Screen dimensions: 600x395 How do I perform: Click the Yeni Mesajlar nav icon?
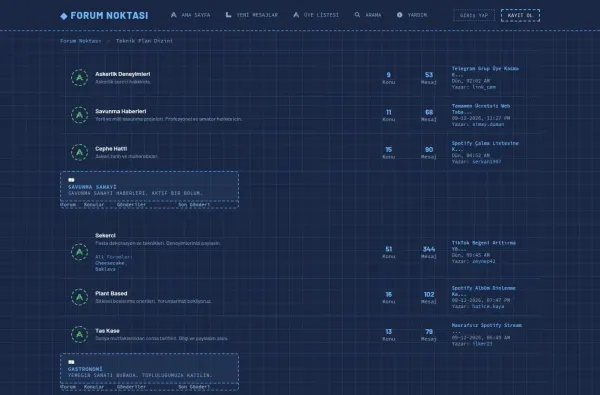click(228, 15)
